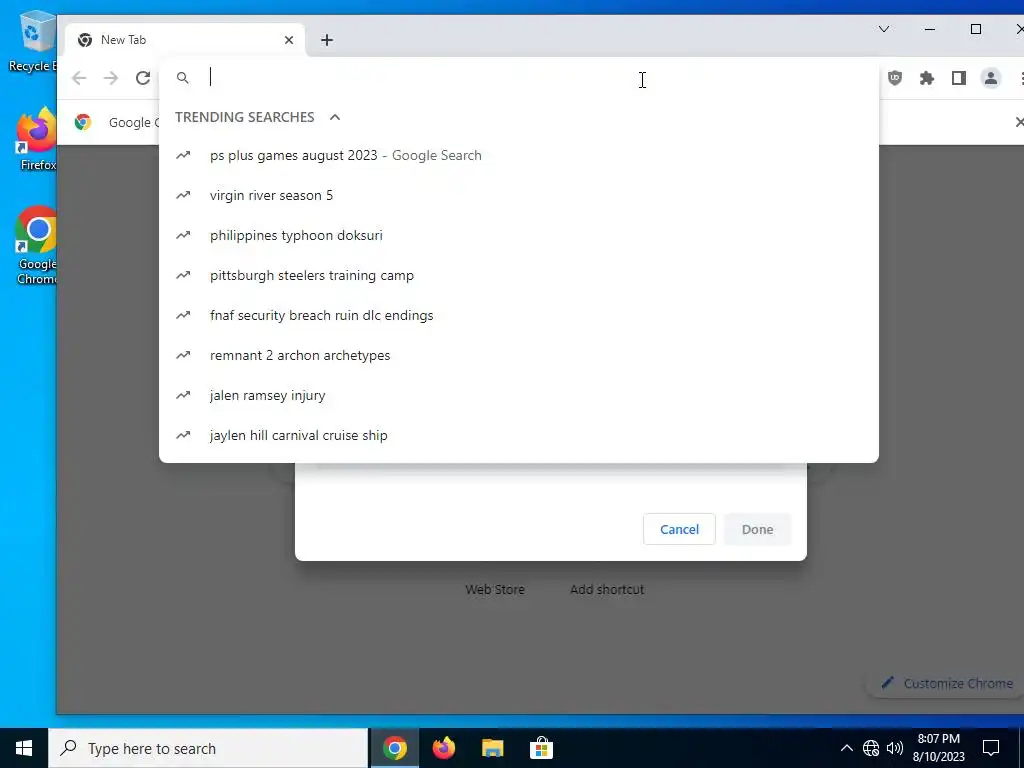Select the Google Chrome desktop shortcut
The image size is (1024, 768).
click(x=37, y=245)
